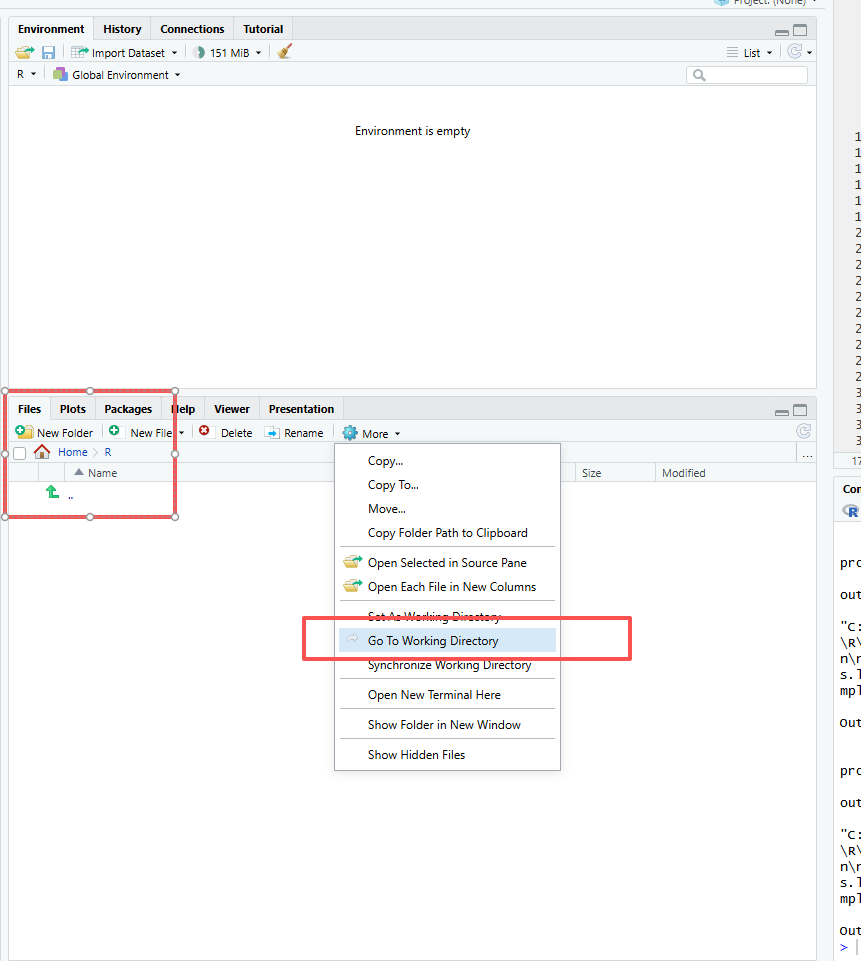Create a New Folder
This screenshot has height=961, width=861.
click(x=55, y=433)
